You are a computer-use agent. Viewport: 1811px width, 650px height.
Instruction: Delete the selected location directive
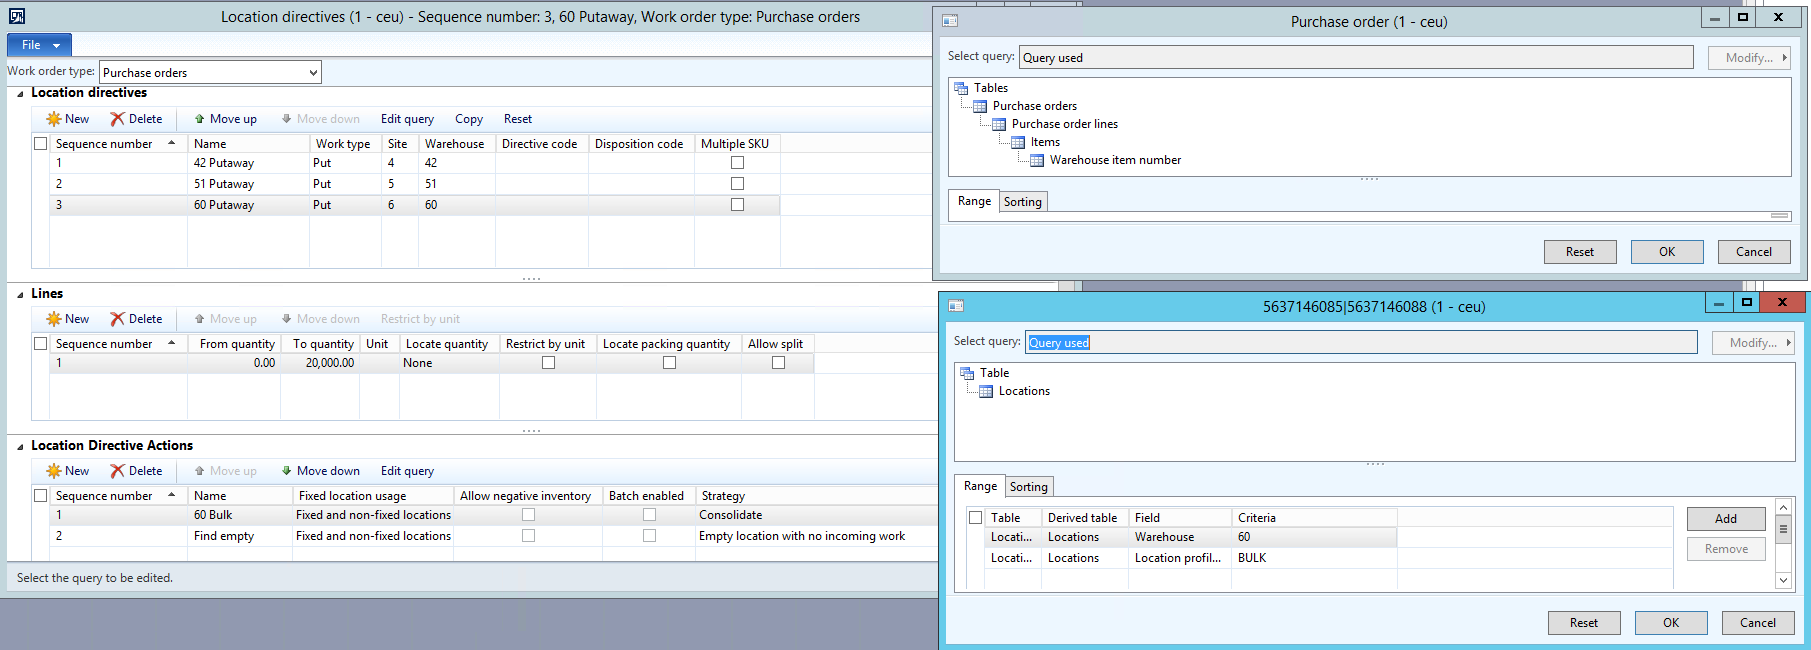coord(136,119)
